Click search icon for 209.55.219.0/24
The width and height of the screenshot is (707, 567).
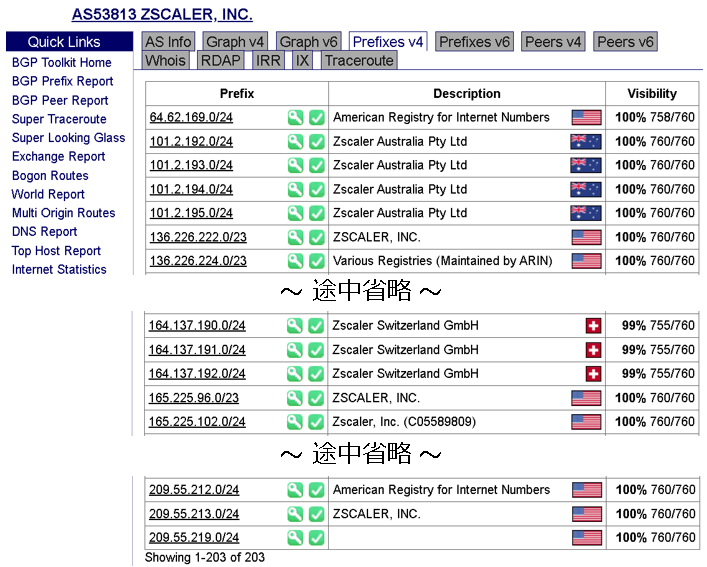pyautogui.click(x=295, y=538)
